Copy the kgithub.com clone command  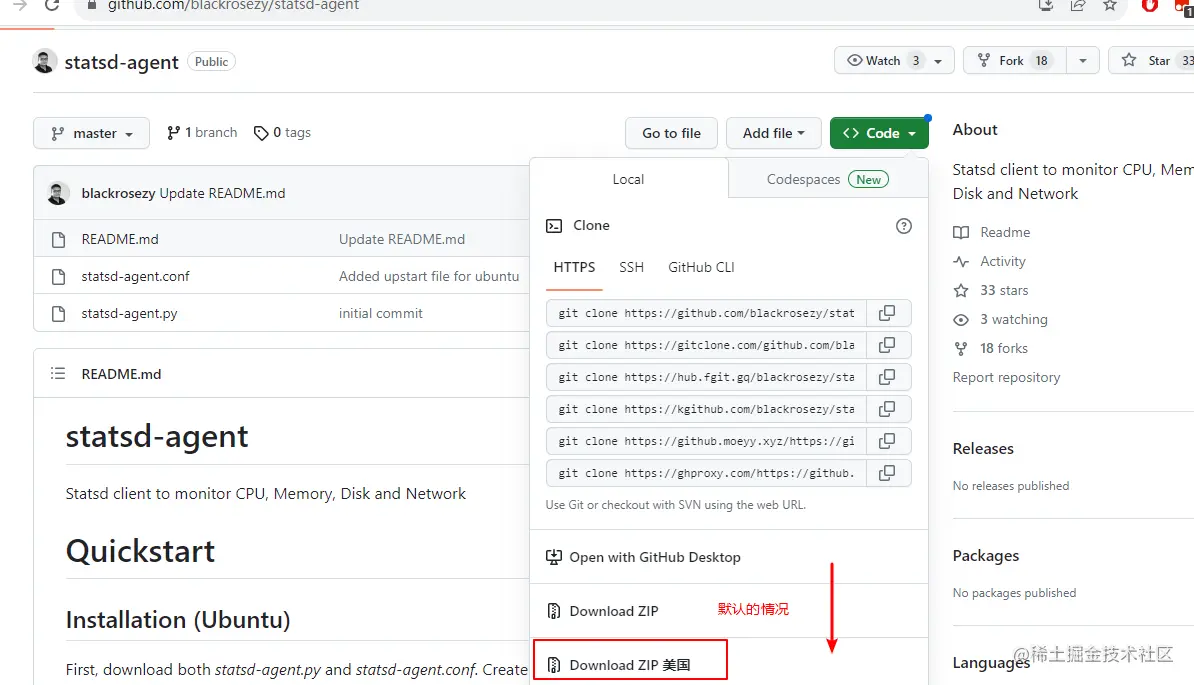[886, 409]
